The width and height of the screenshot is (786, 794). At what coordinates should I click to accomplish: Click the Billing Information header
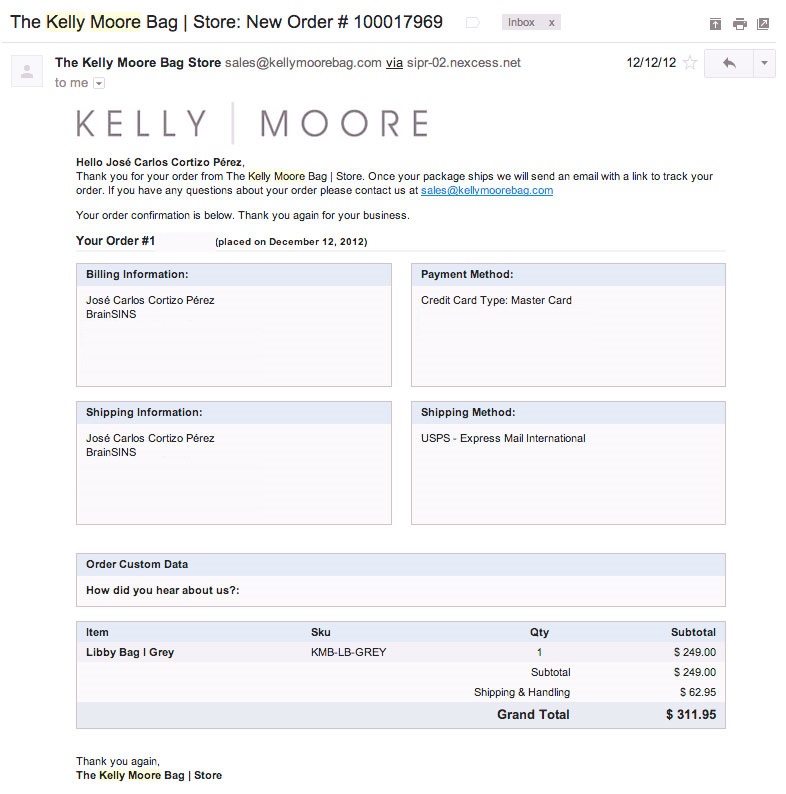point(137,274)
